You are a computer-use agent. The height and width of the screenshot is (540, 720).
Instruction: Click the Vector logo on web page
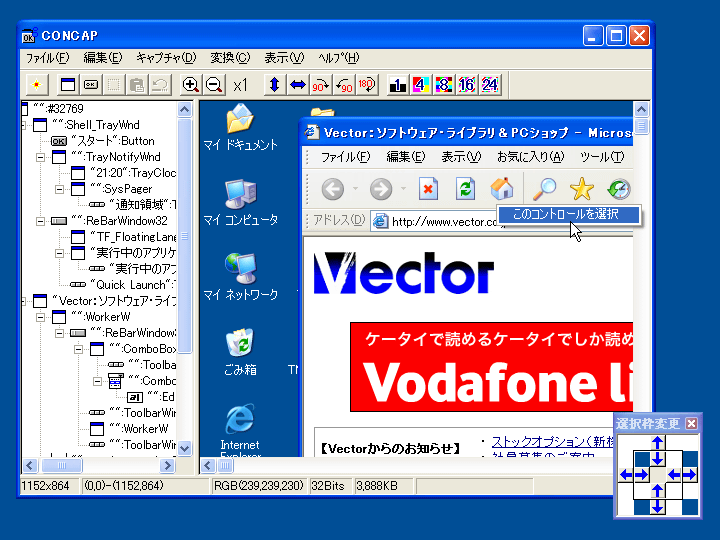coord(403,273)
